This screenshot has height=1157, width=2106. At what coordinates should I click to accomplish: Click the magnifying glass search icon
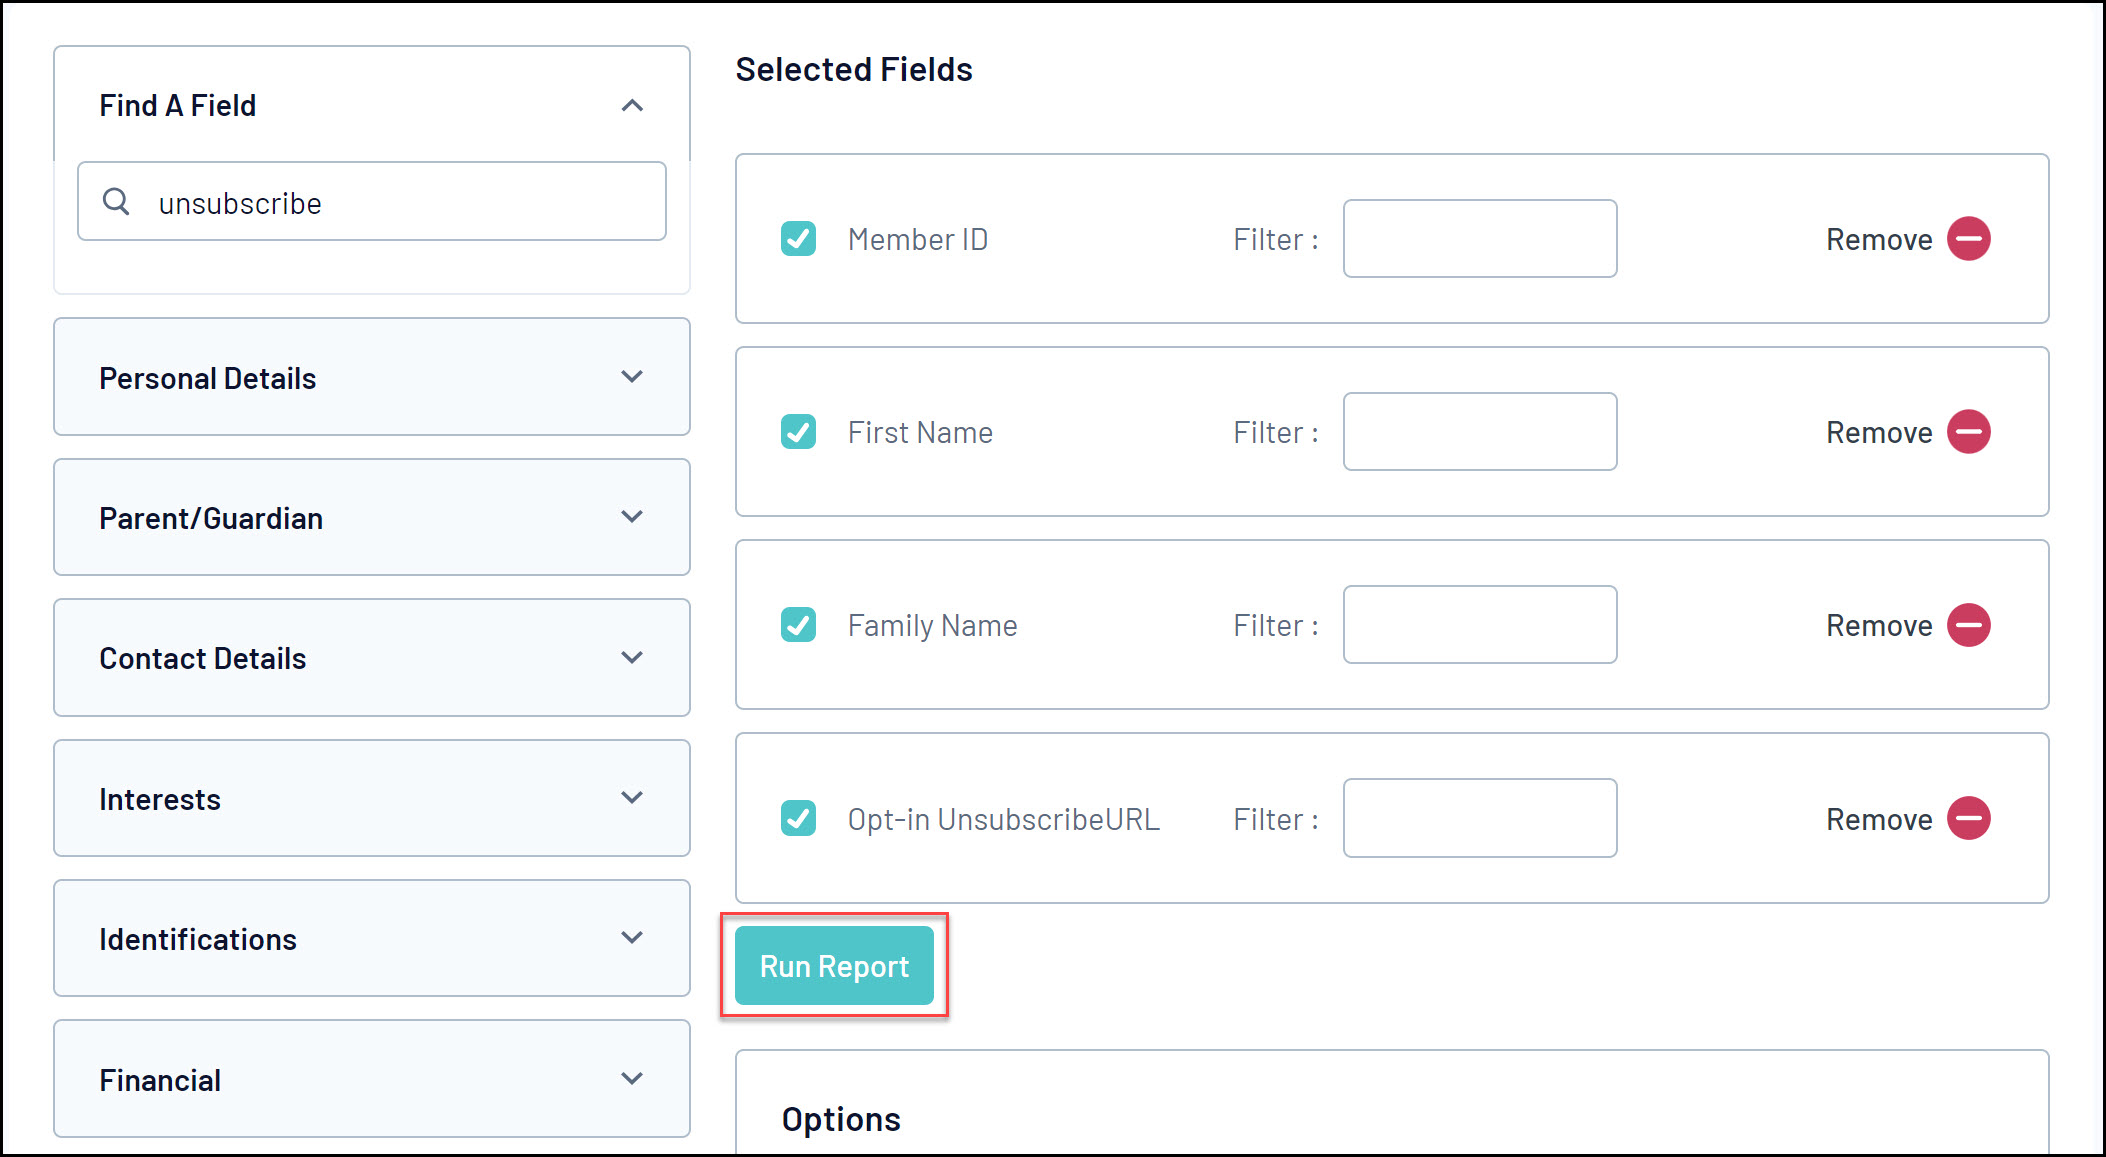(116, 202)
